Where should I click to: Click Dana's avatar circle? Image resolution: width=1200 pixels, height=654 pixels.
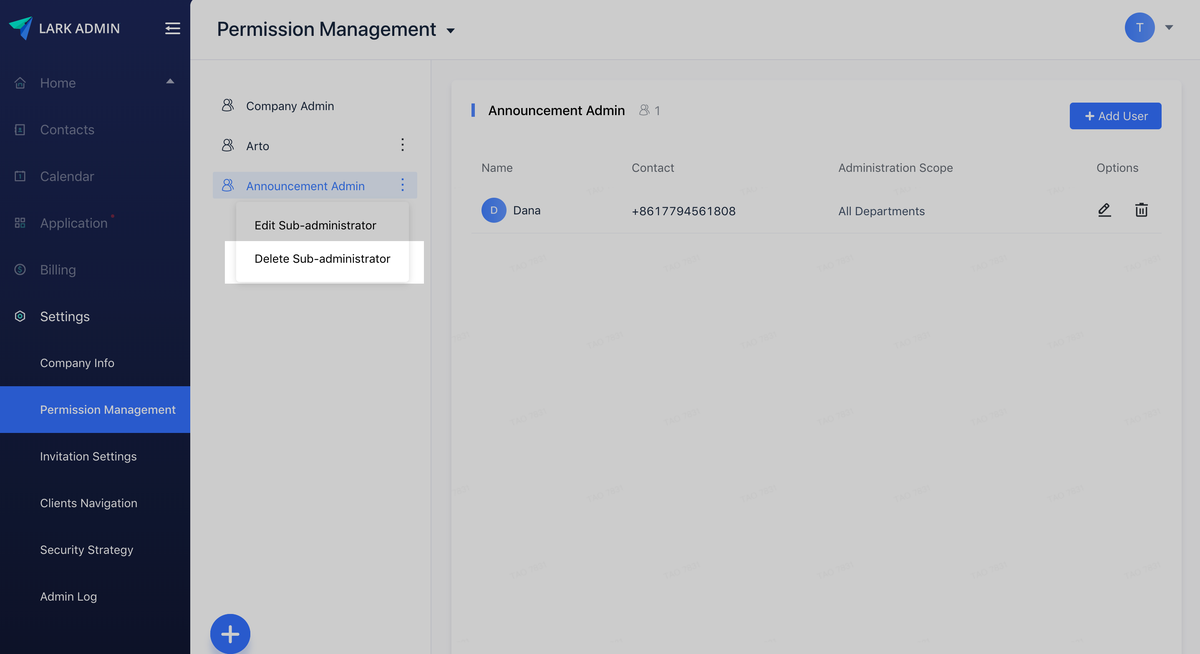[x=494, y=210]
